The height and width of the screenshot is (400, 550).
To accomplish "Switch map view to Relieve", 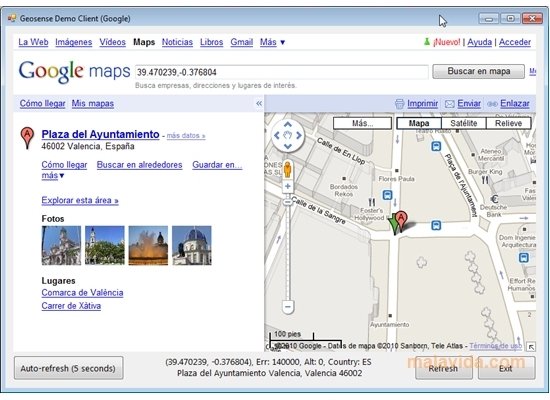I will click(508, 123).
